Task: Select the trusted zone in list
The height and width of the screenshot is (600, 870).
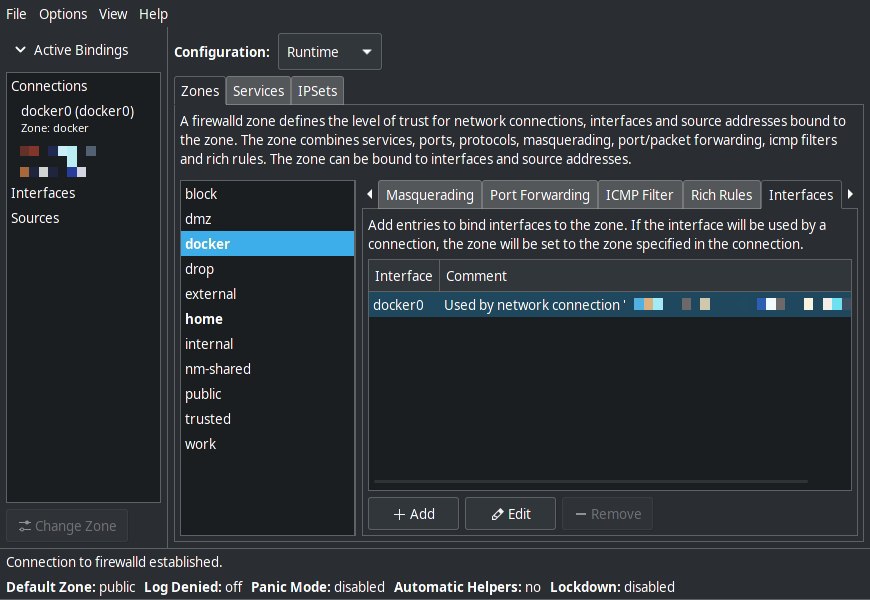Action: click(208, 419)
